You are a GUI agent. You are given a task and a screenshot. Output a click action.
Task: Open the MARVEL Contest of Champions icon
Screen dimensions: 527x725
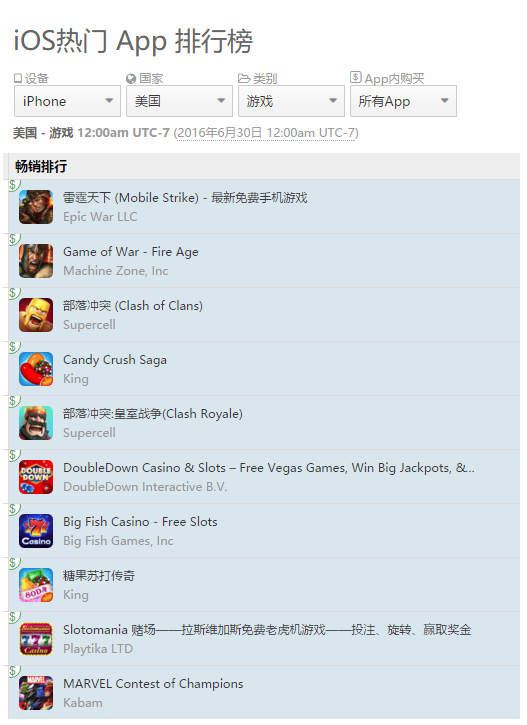[x=36, y=694]
